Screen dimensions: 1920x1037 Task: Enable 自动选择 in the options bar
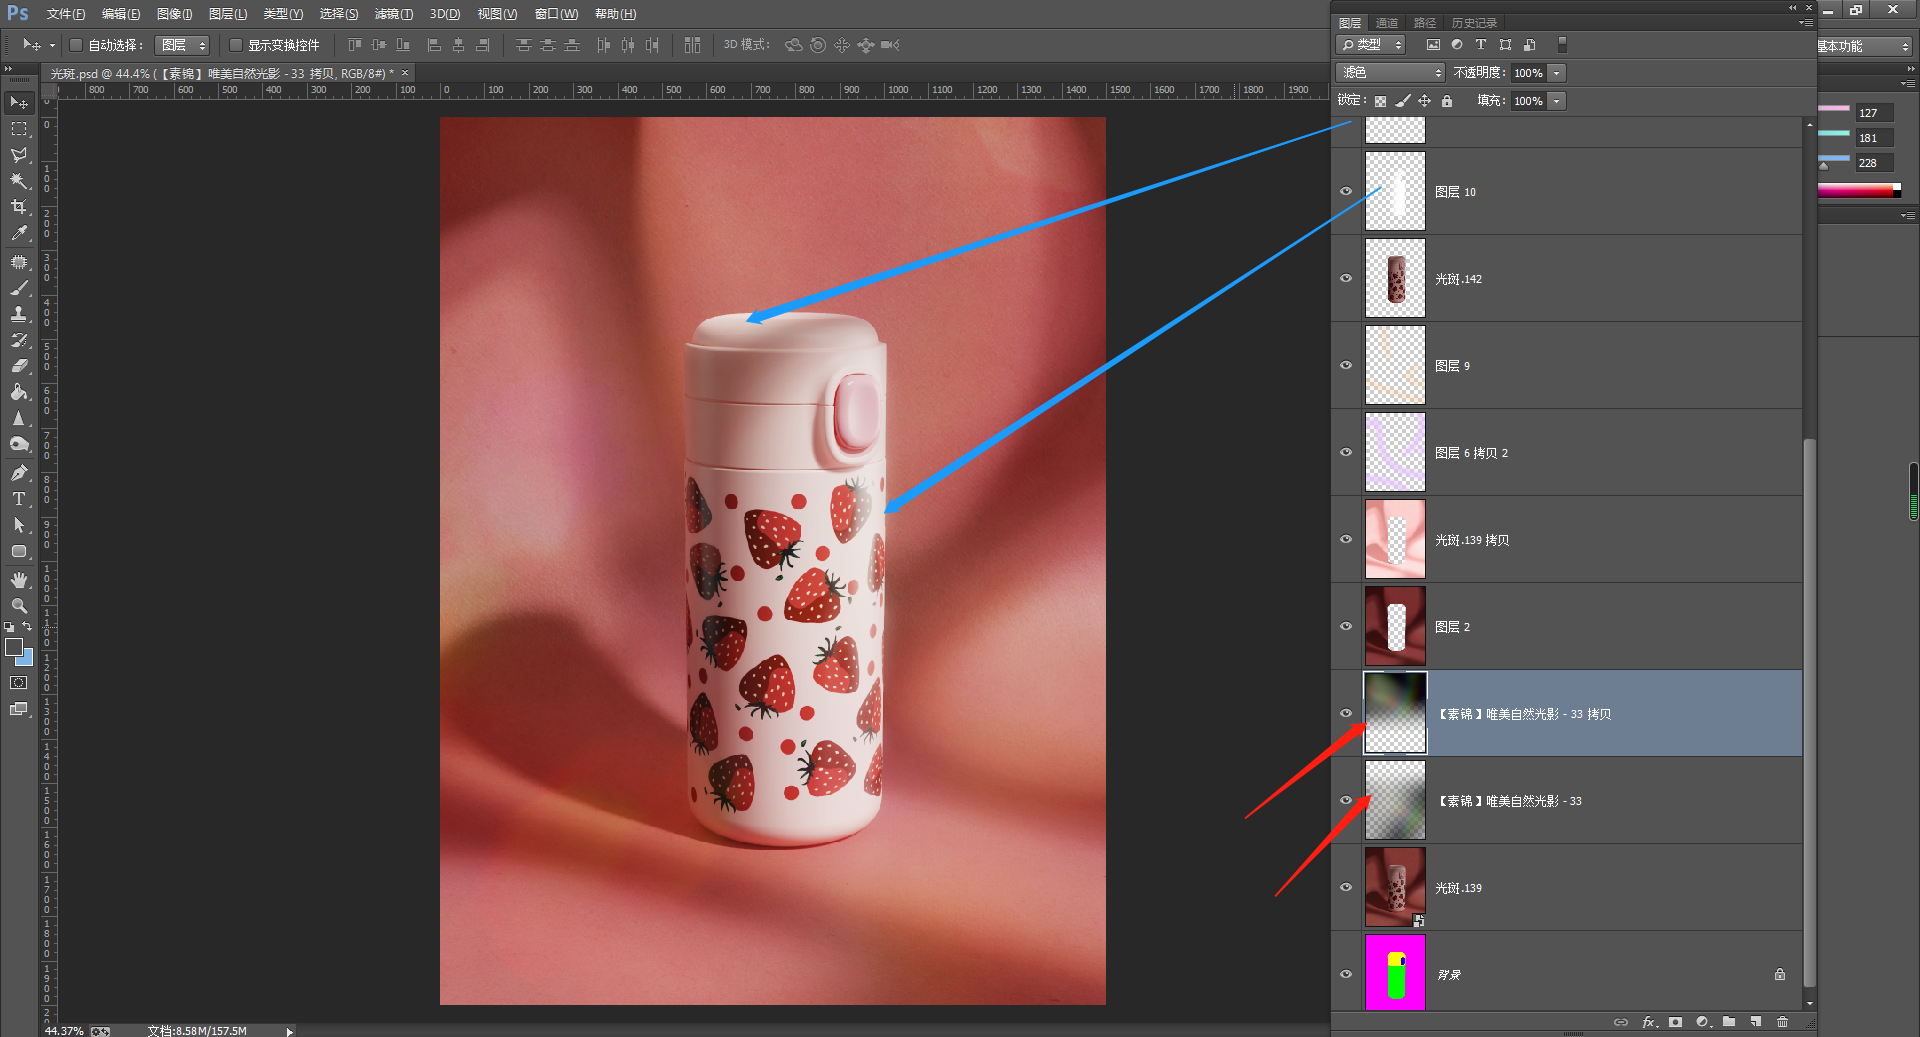coord(76,44)
